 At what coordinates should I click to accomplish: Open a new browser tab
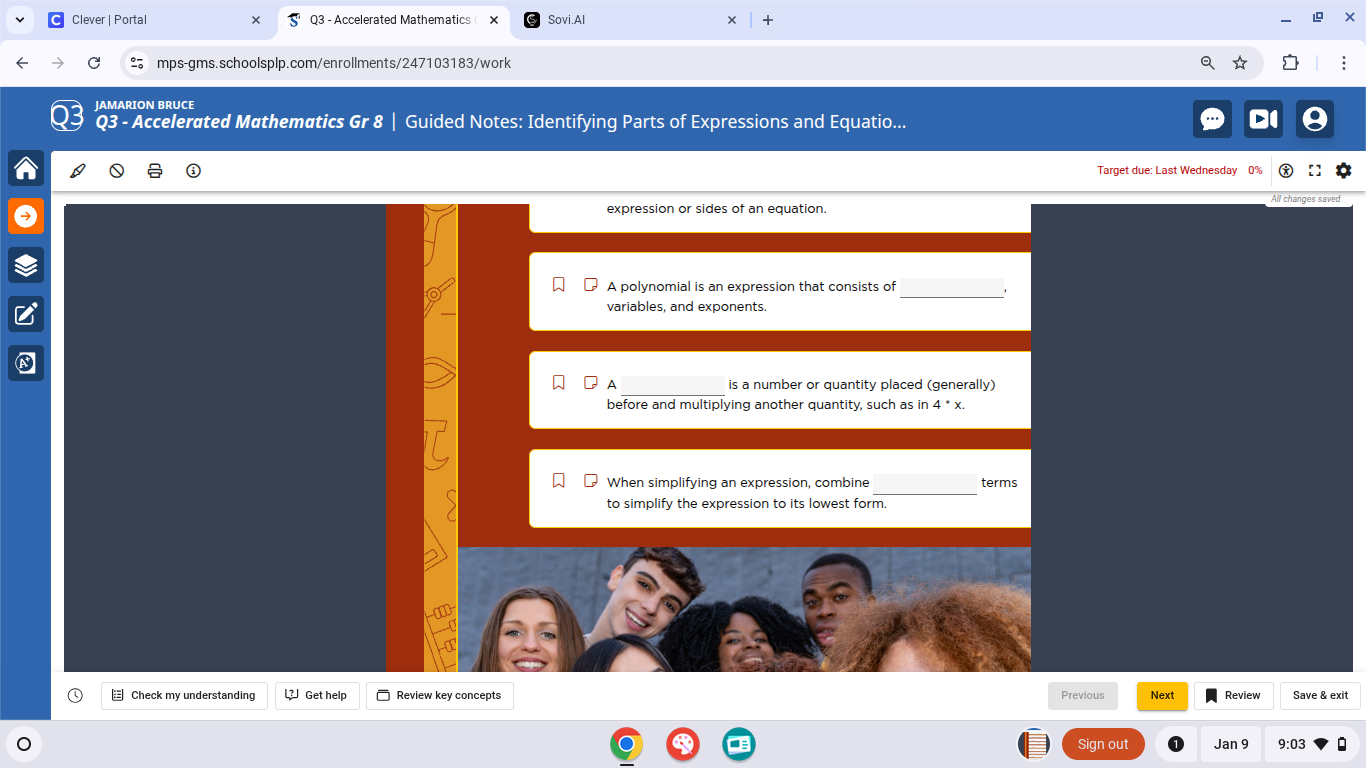point(768,20)
